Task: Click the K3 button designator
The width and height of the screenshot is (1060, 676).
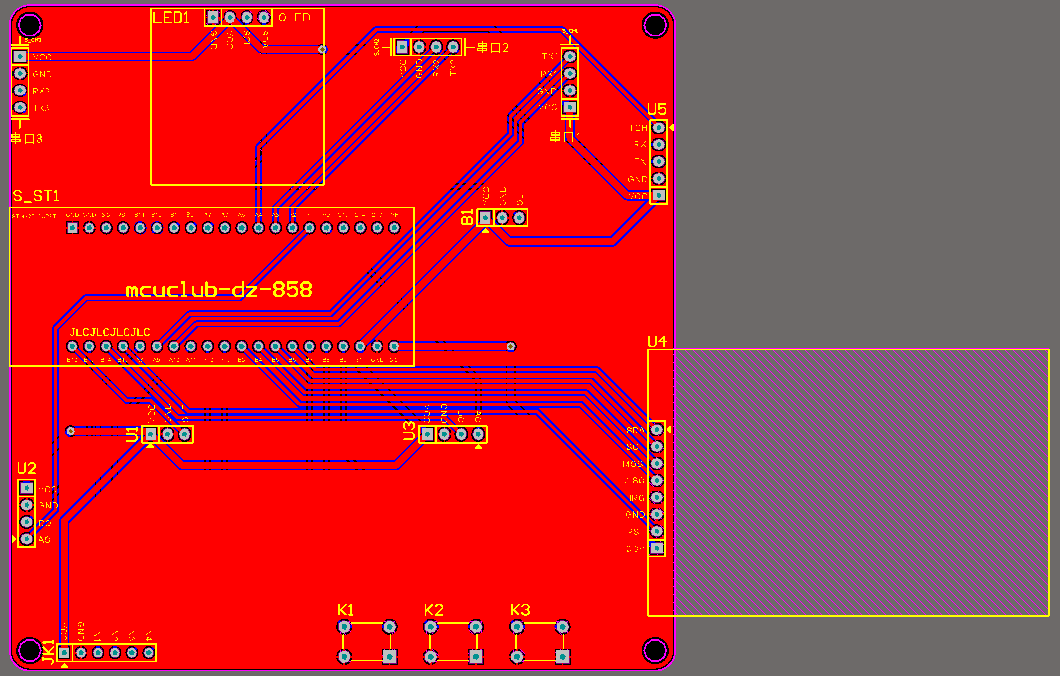Action: 520,610
